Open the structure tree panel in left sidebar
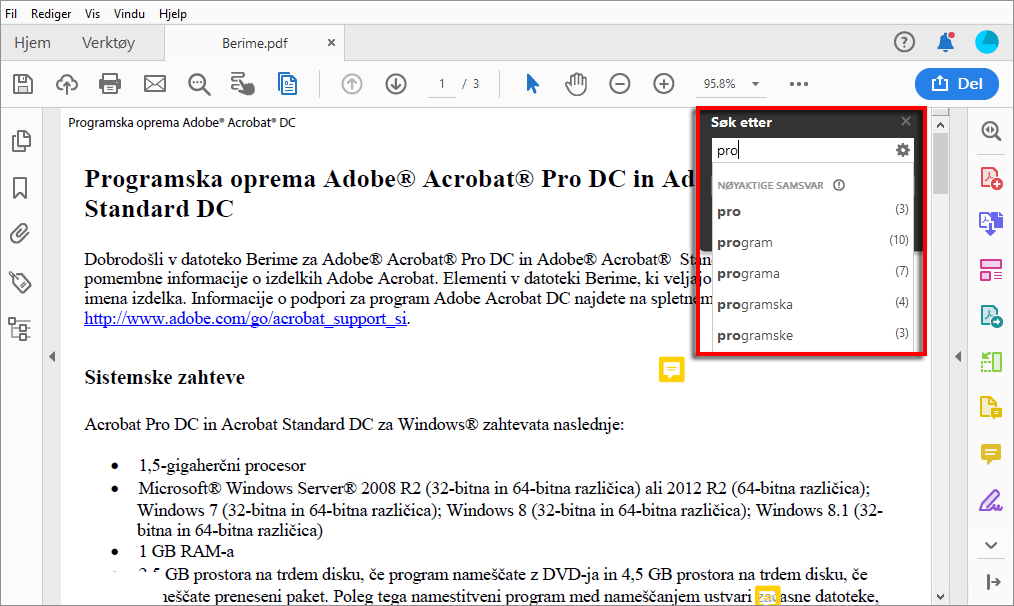The image size is (1014, 606). click(19, 329)
